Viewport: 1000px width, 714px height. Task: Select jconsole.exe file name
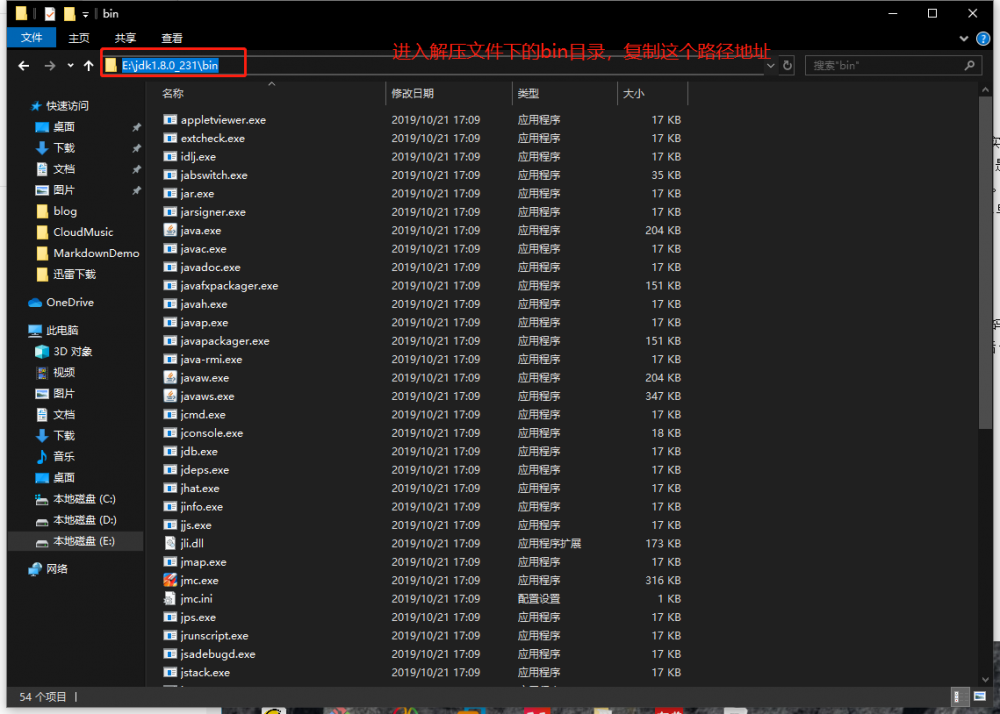click(212, 433)
